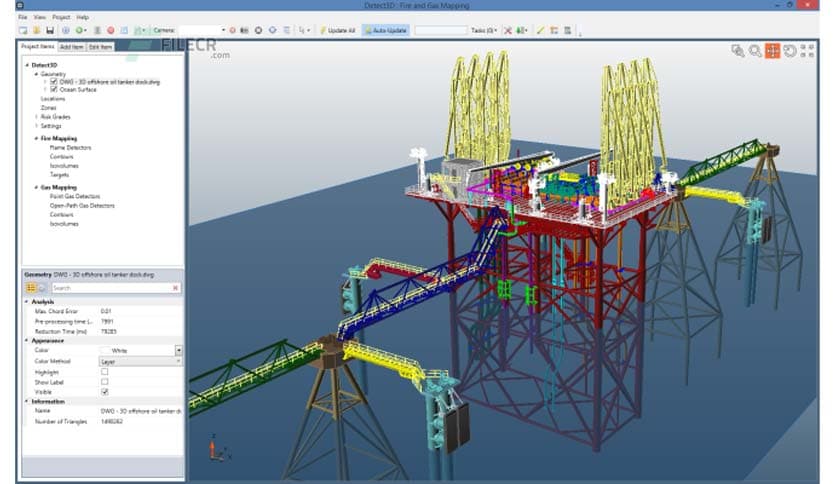This screenshot has width=836, height=484.
Task: Click the Number of Triangles value
Action: click(111, 422)
